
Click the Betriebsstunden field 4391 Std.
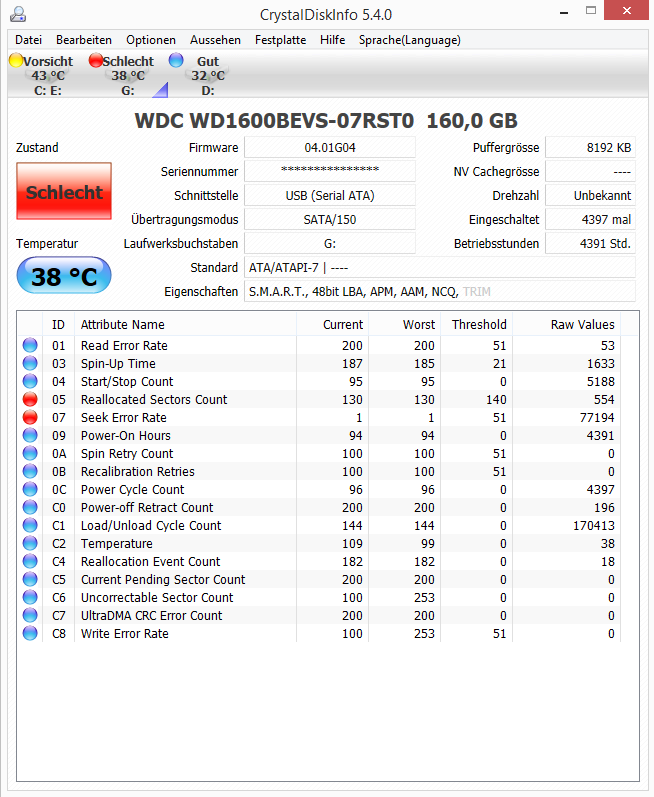(x=590, y=243)
